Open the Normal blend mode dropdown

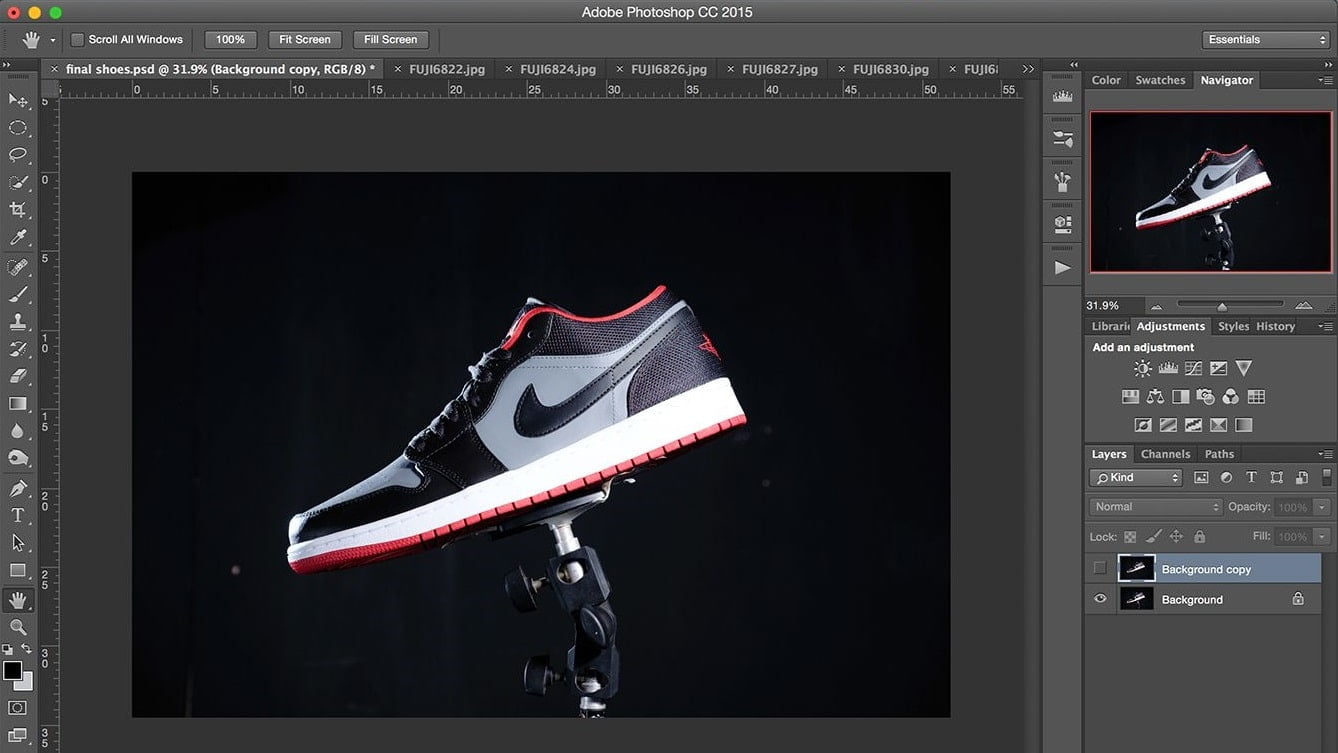point(1155,507)
